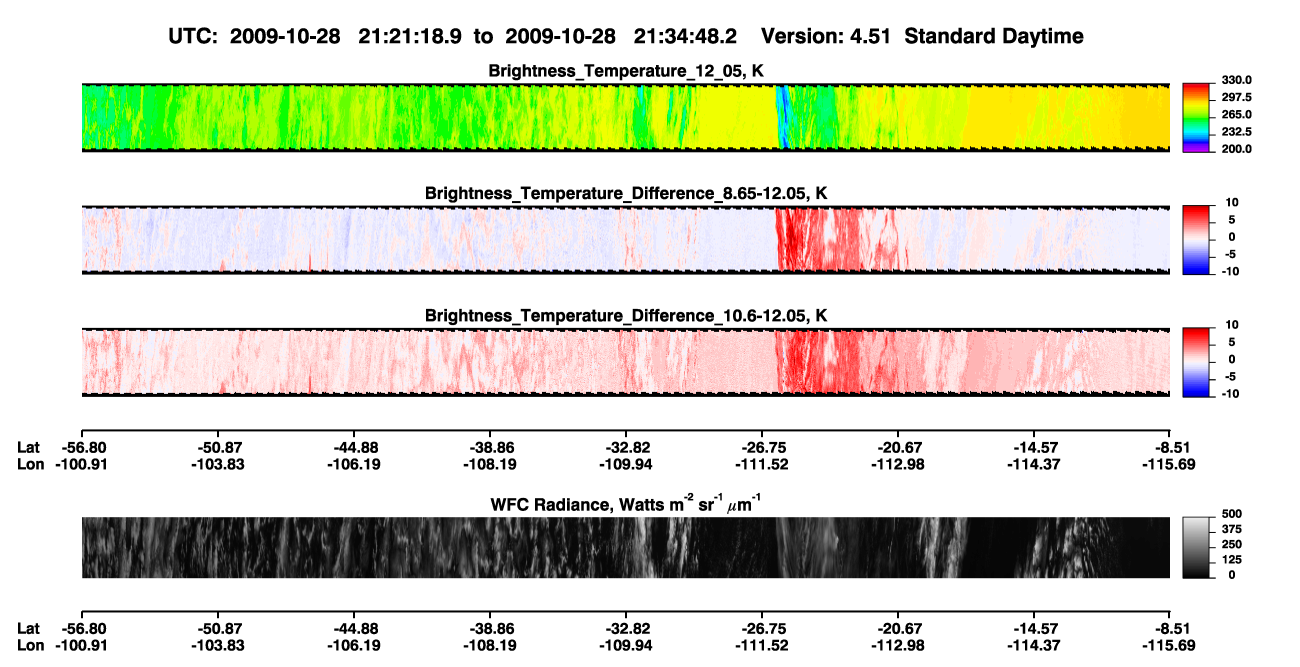The height and width of the screenshot is (667, 1300).
Task: Click longitude '-103.83' on the upper axis
Action: (217, 464)
